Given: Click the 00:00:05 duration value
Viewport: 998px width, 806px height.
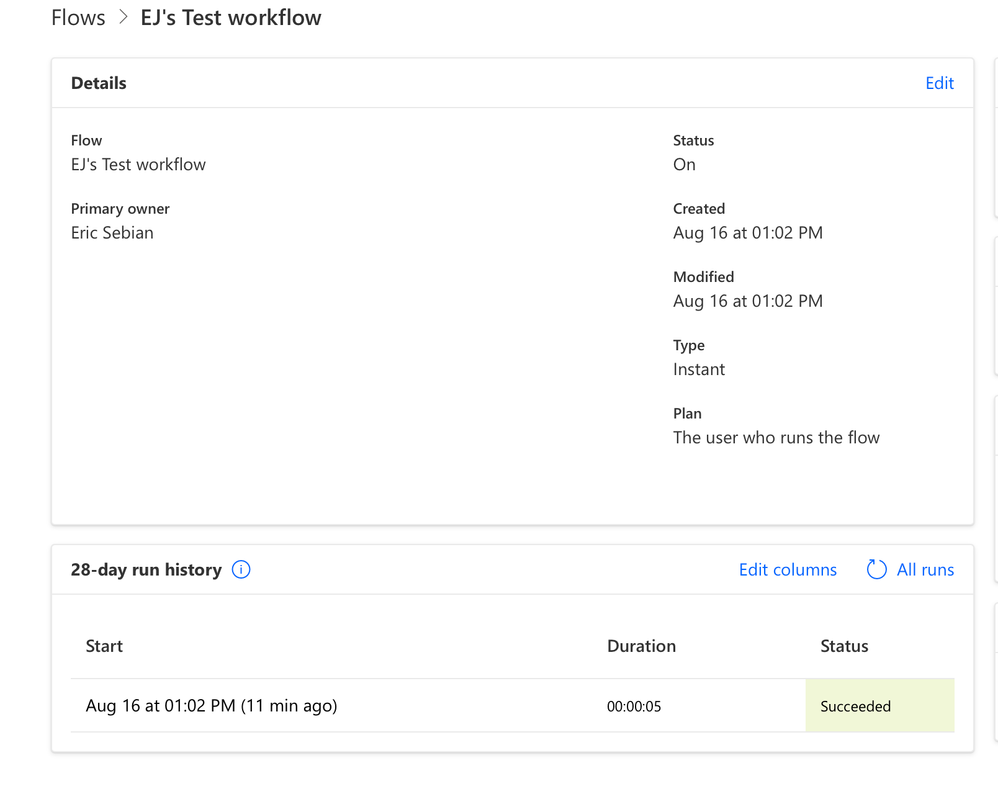Looking at the screenshot, I should click(634, 706).
